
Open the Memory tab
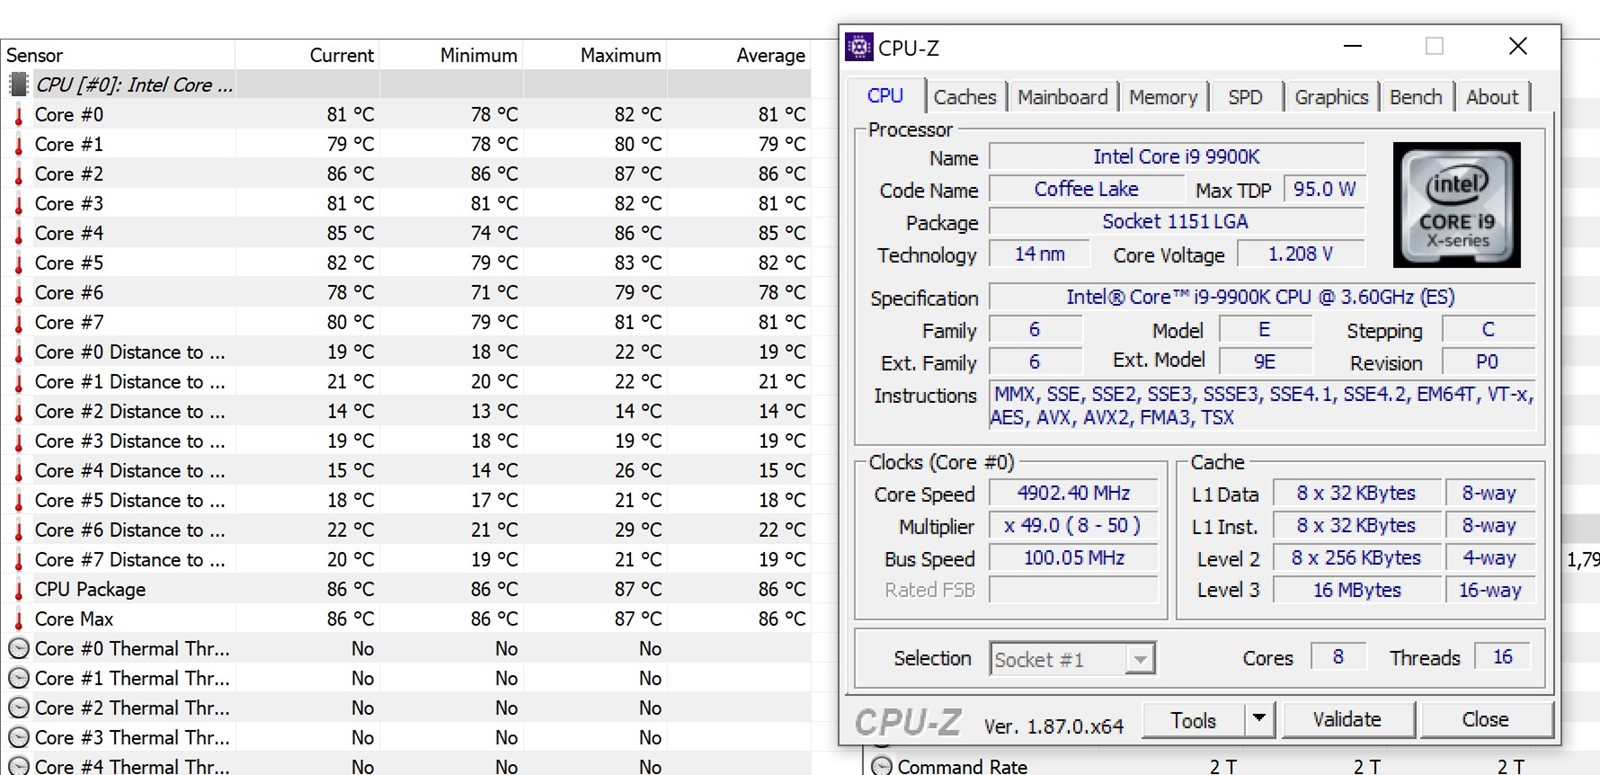point(1163,97)
